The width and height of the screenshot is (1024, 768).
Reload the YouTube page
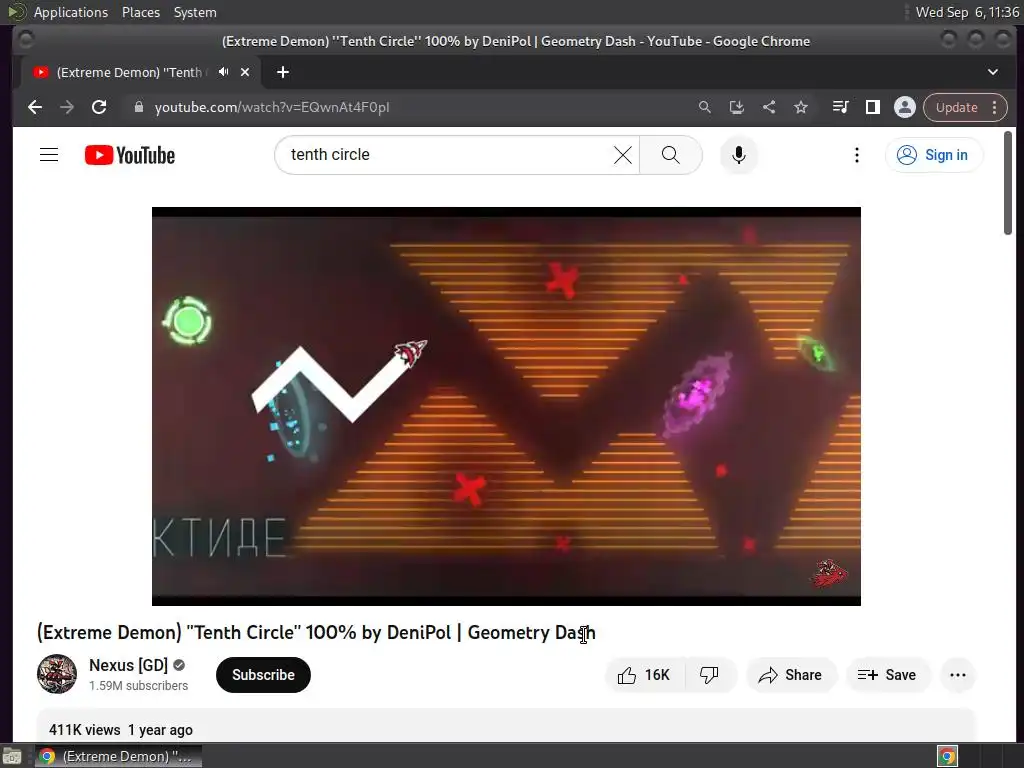pos(99,107)
